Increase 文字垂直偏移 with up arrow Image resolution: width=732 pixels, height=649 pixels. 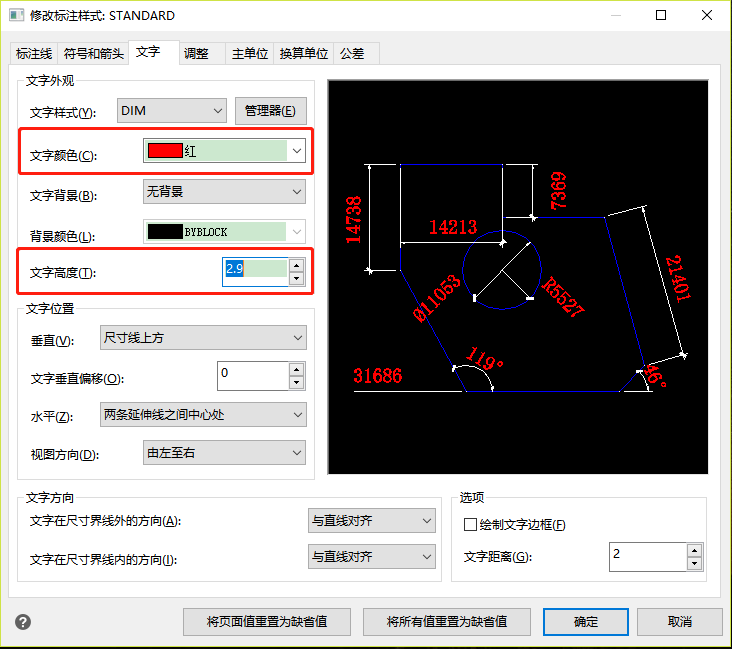[x=297, y=369]
